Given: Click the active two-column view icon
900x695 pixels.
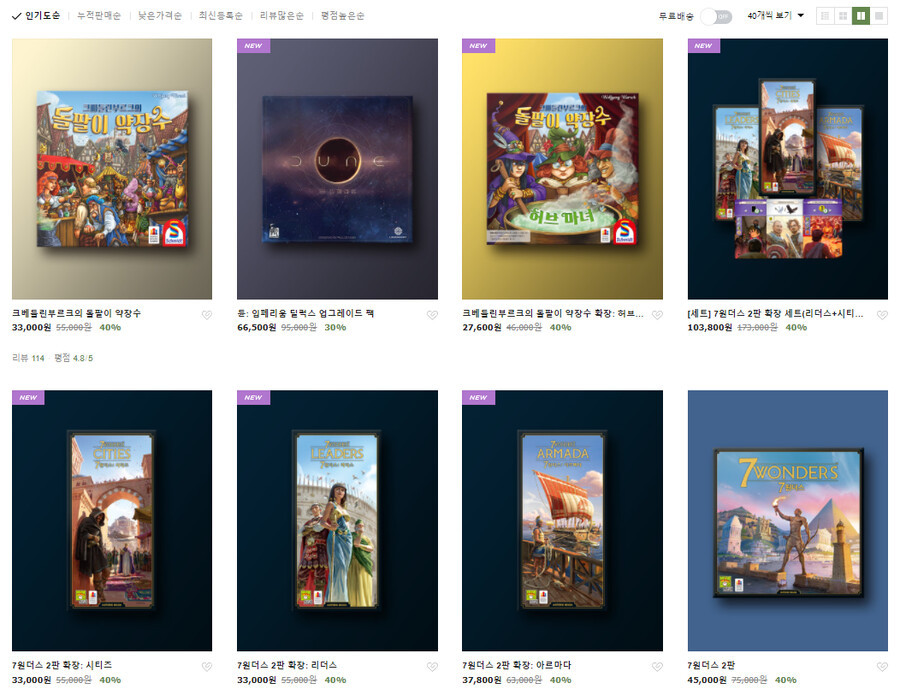Looking at the screenshot, I should [x=861, y=16].
